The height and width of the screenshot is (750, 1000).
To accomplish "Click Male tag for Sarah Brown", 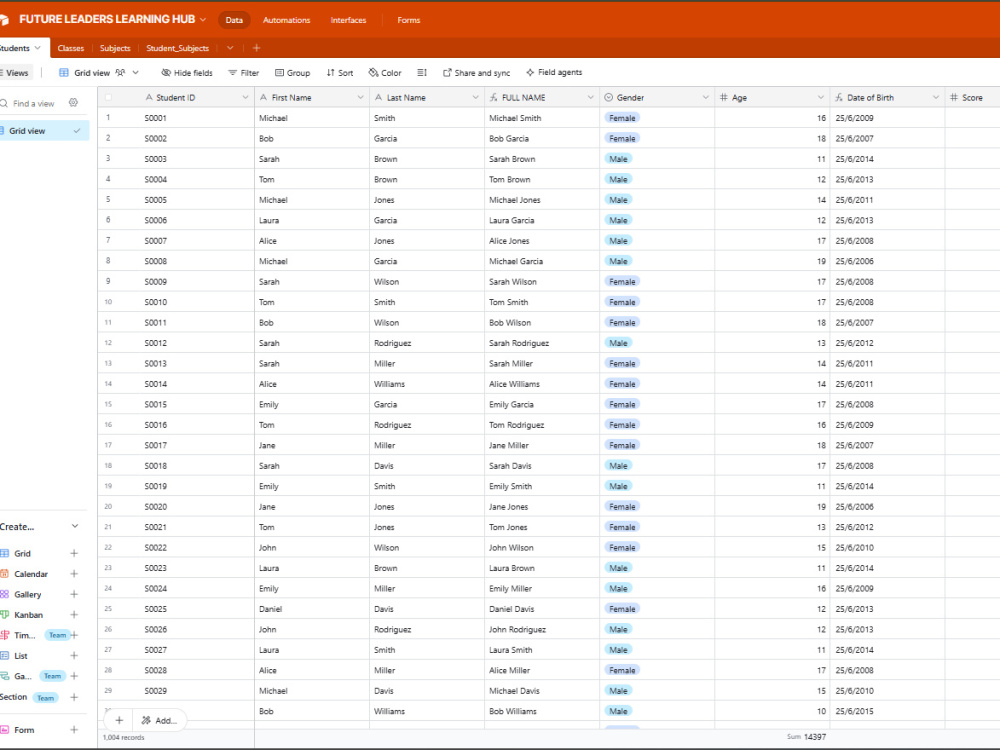I will point(618,159).
